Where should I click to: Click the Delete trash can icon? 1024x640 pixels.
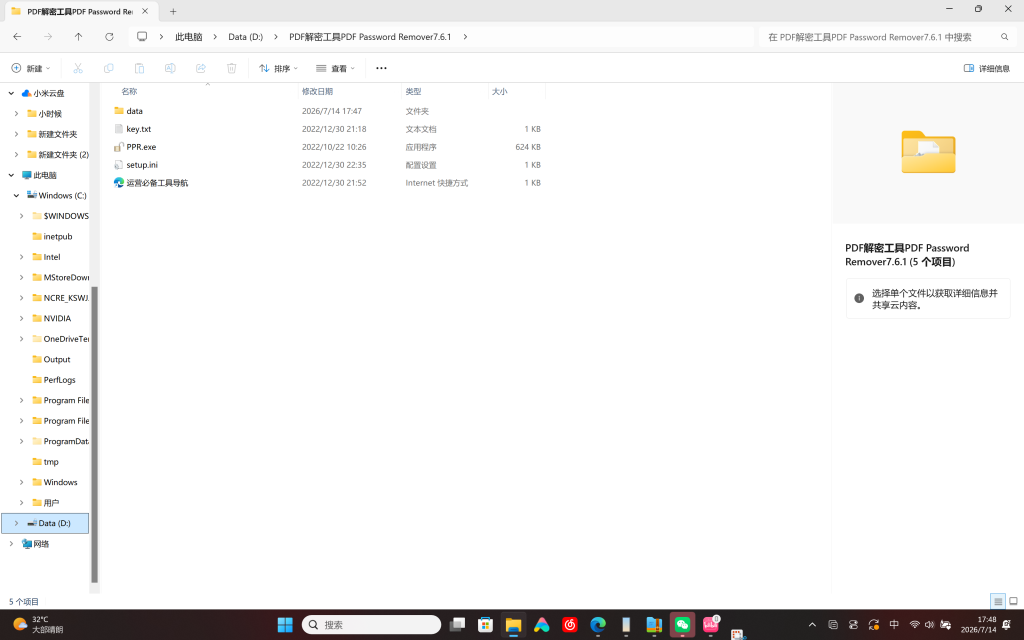[231, 68]
